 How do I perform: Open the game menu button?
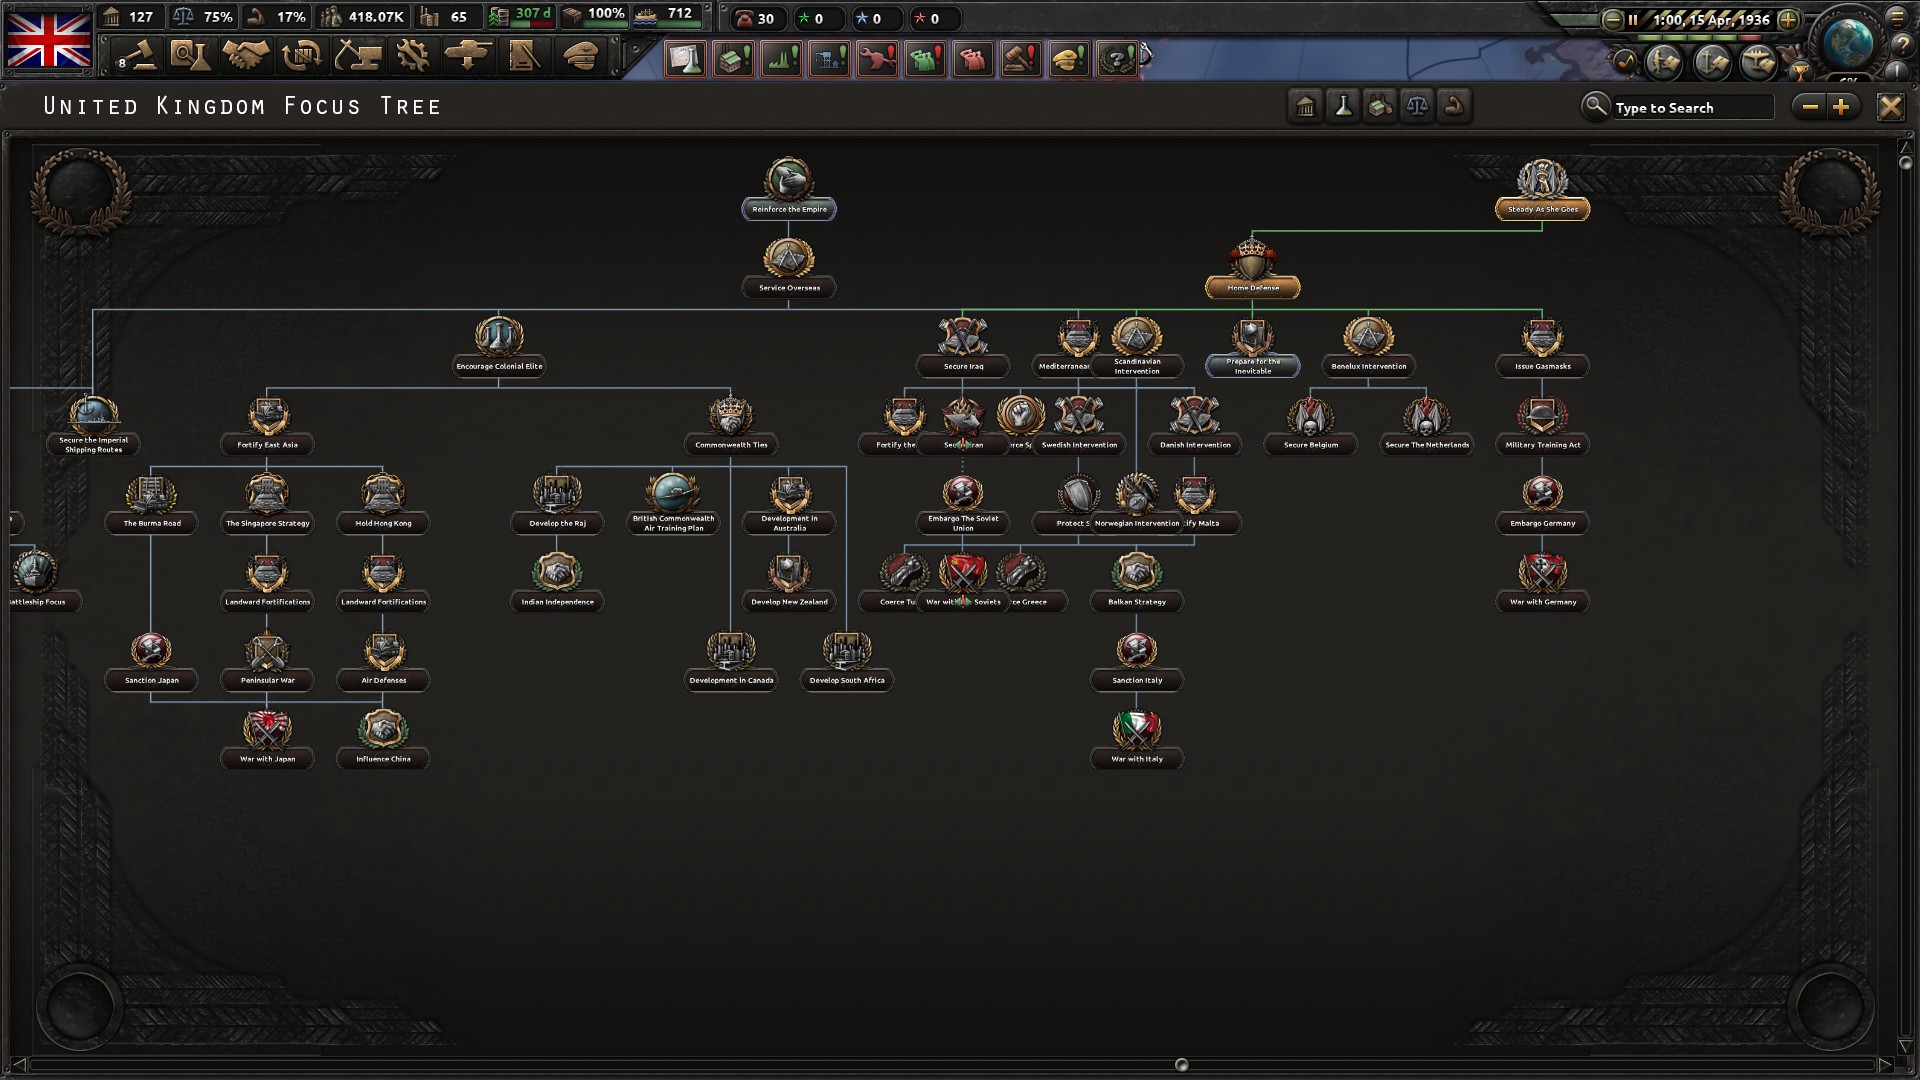point(1897,17)
